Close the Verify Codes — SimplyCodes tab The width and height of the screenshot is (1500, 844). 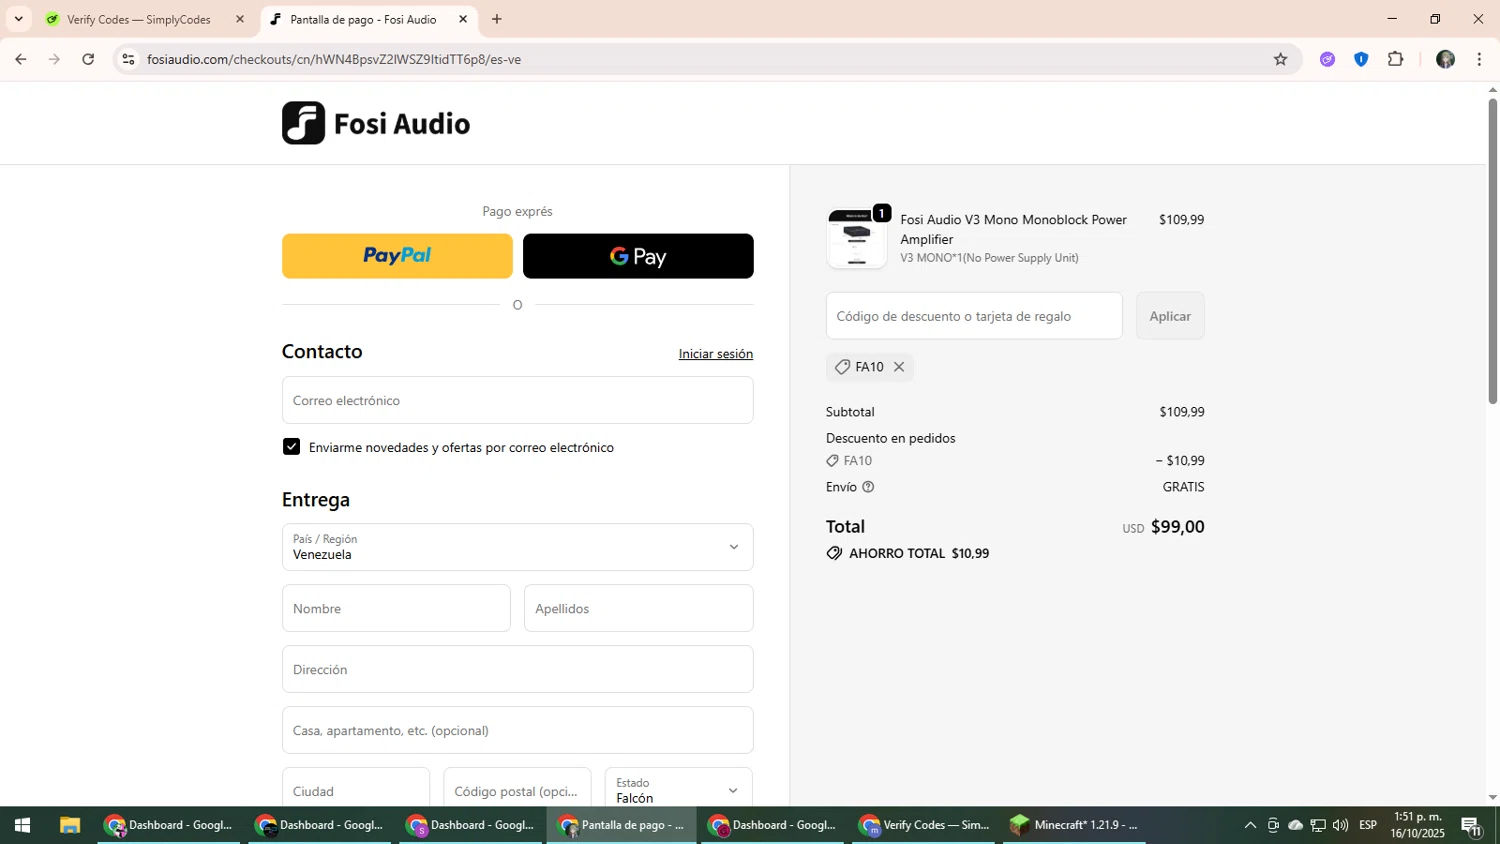(240, 19)
